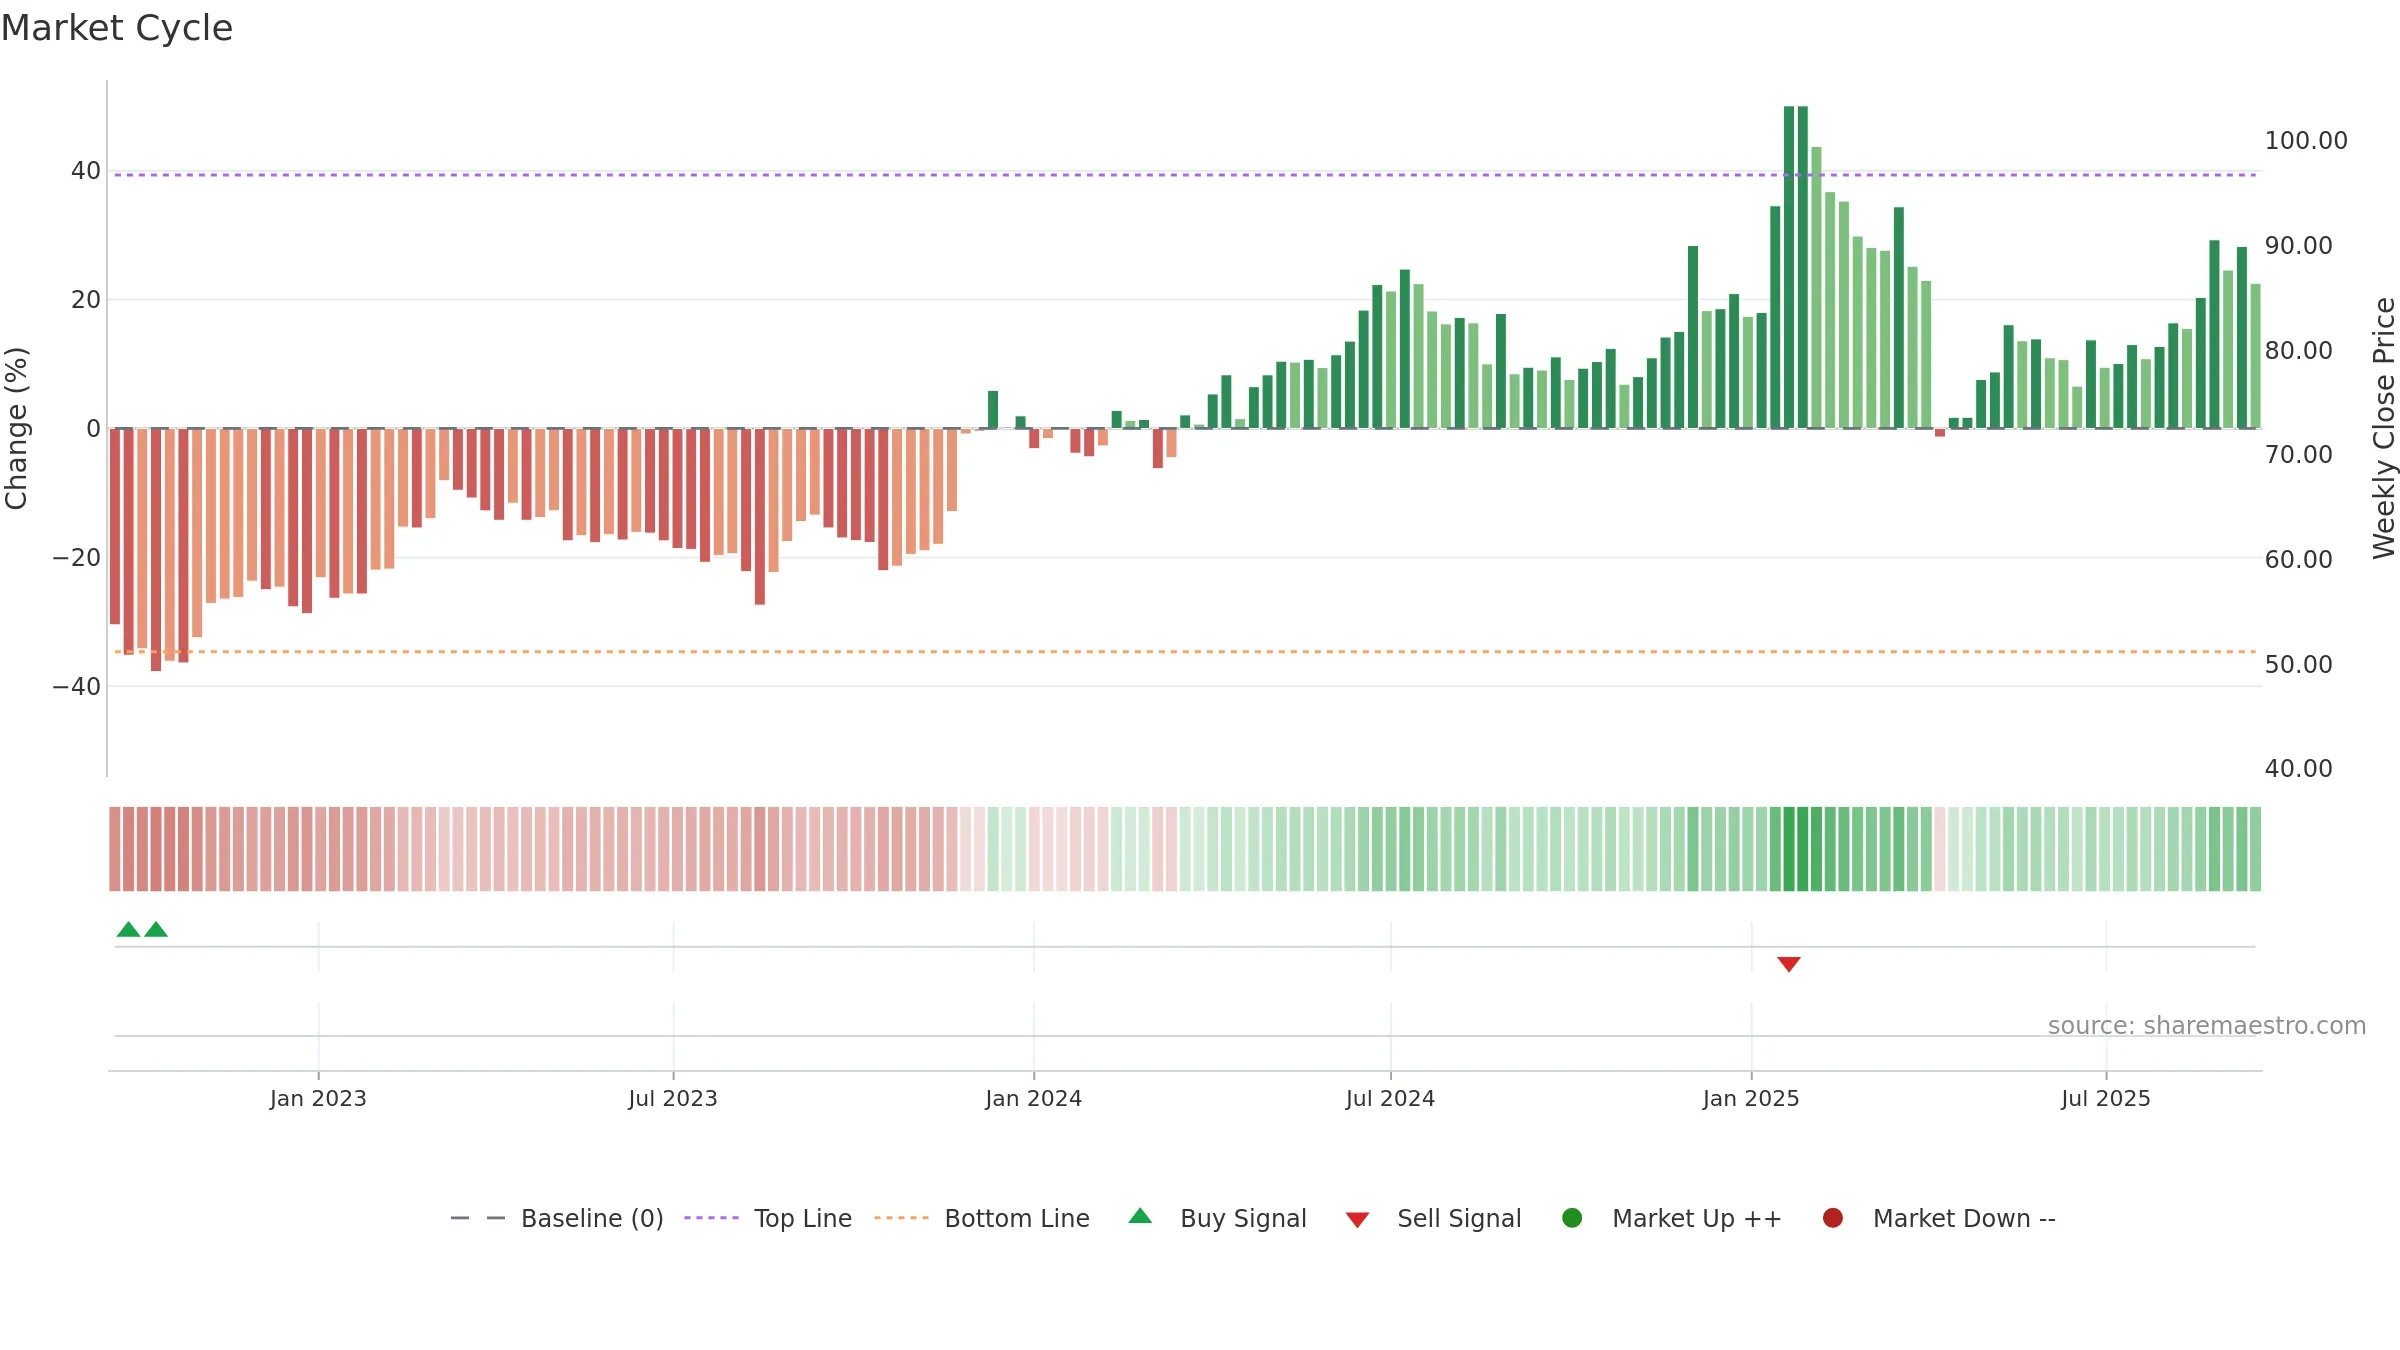Click the Bottom Line orange dotted legend marker
Image resolution: width=2400 pixels, height=1350 pixels.
[901, 1218]
